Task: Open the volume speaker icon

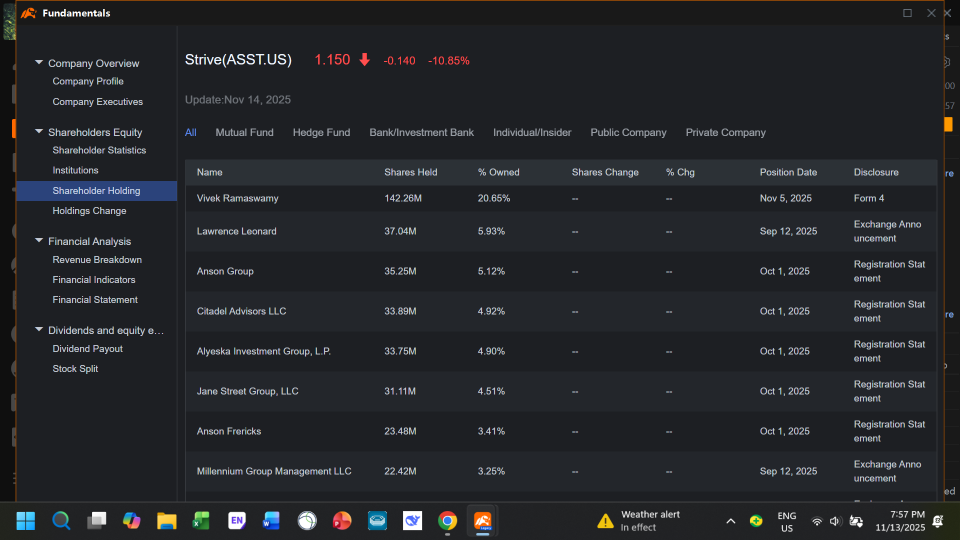Action: (835, 522)
